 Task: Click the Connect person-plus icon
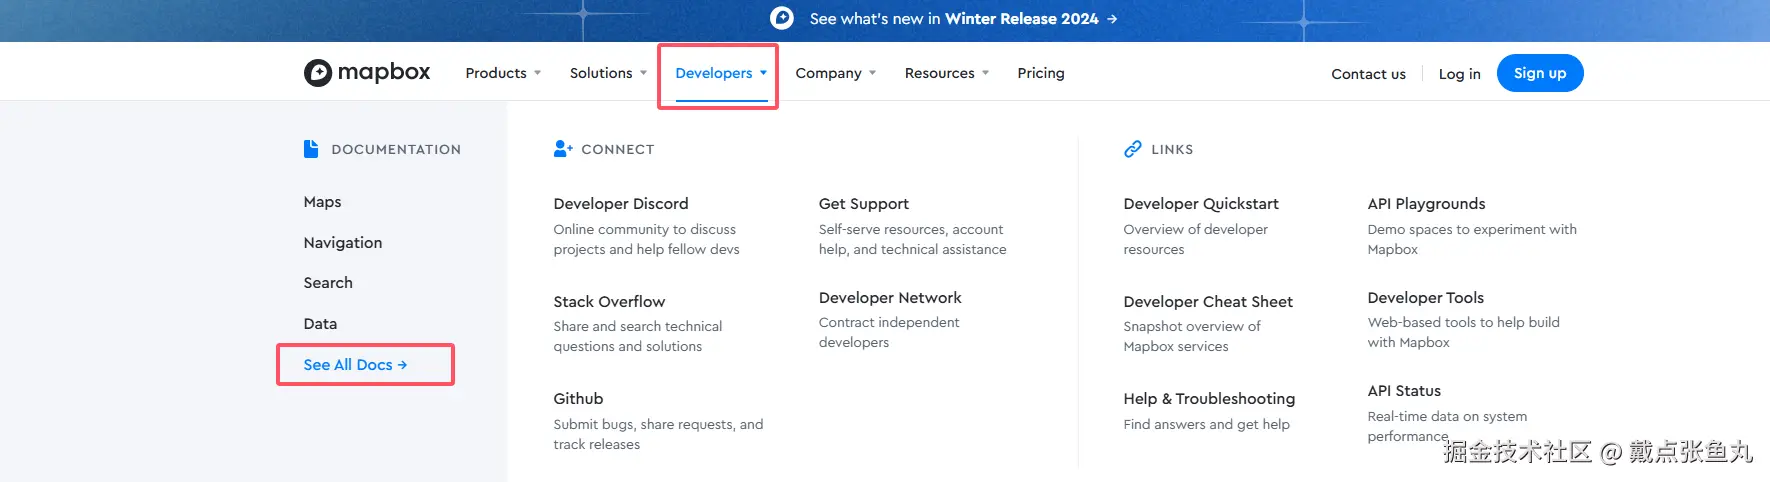pos(563,149)
